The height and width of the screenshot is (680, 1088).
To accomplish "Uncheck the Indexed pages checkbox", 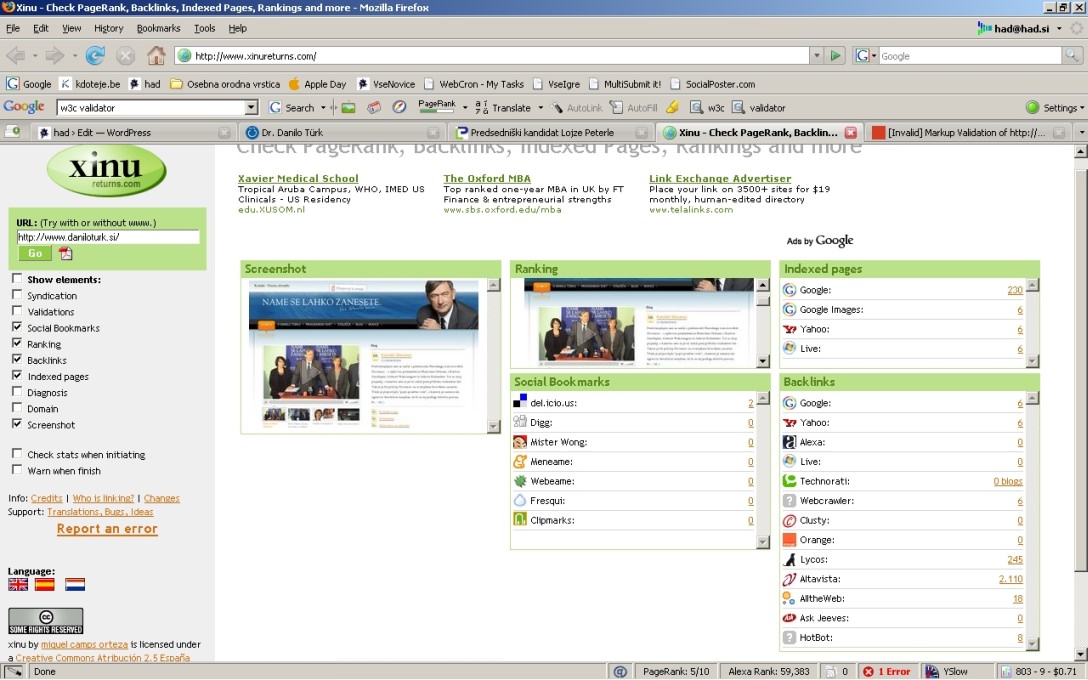I will pos(17,375).
